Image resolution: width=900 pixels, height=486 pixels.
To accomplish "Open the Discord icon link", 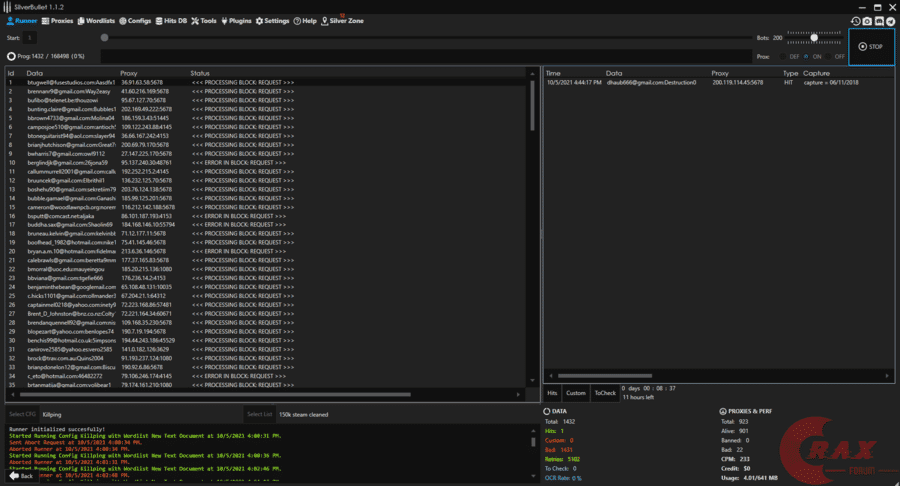I will coord(880,21).
